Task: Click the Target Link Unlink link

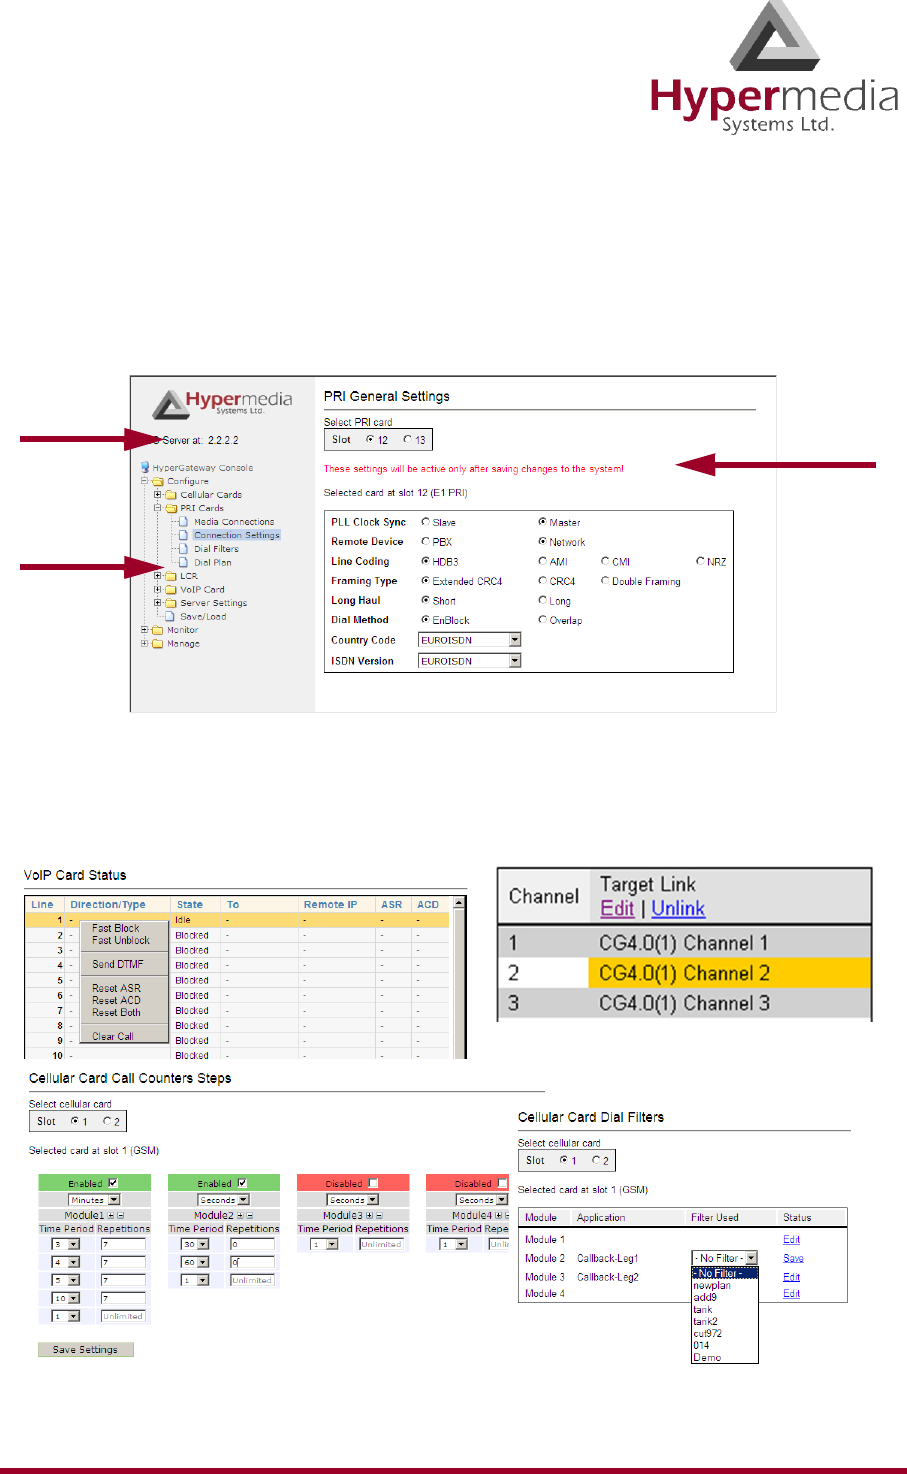Action: 678,909
